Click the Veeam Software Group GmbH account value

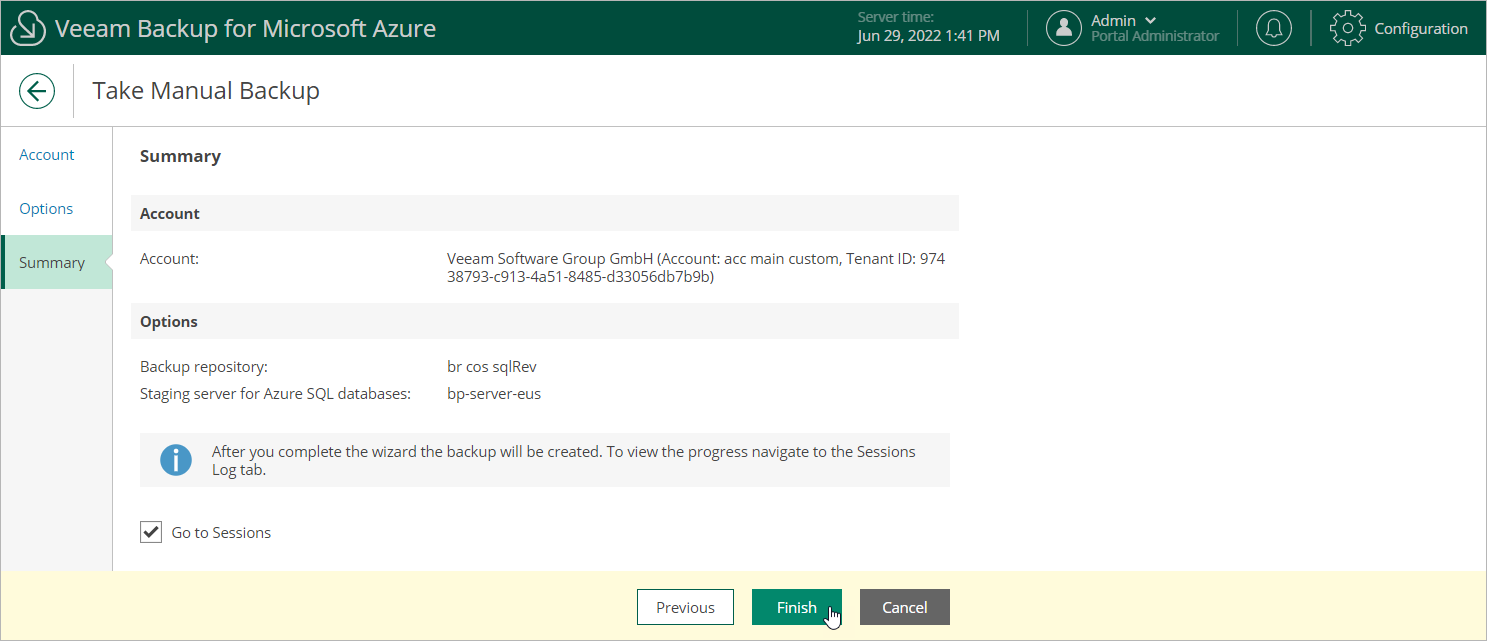click(x=696, y=268)
